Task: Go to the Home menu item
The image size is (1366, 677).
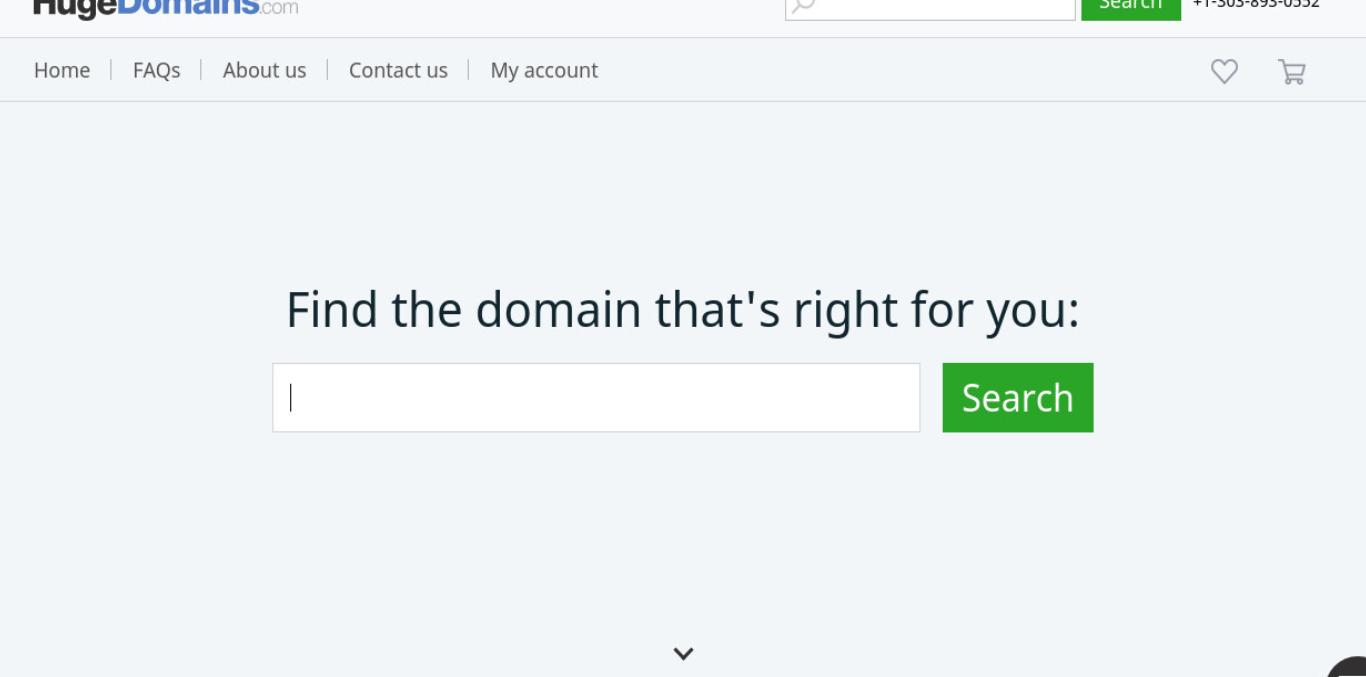Action: [x=62, y=70]
